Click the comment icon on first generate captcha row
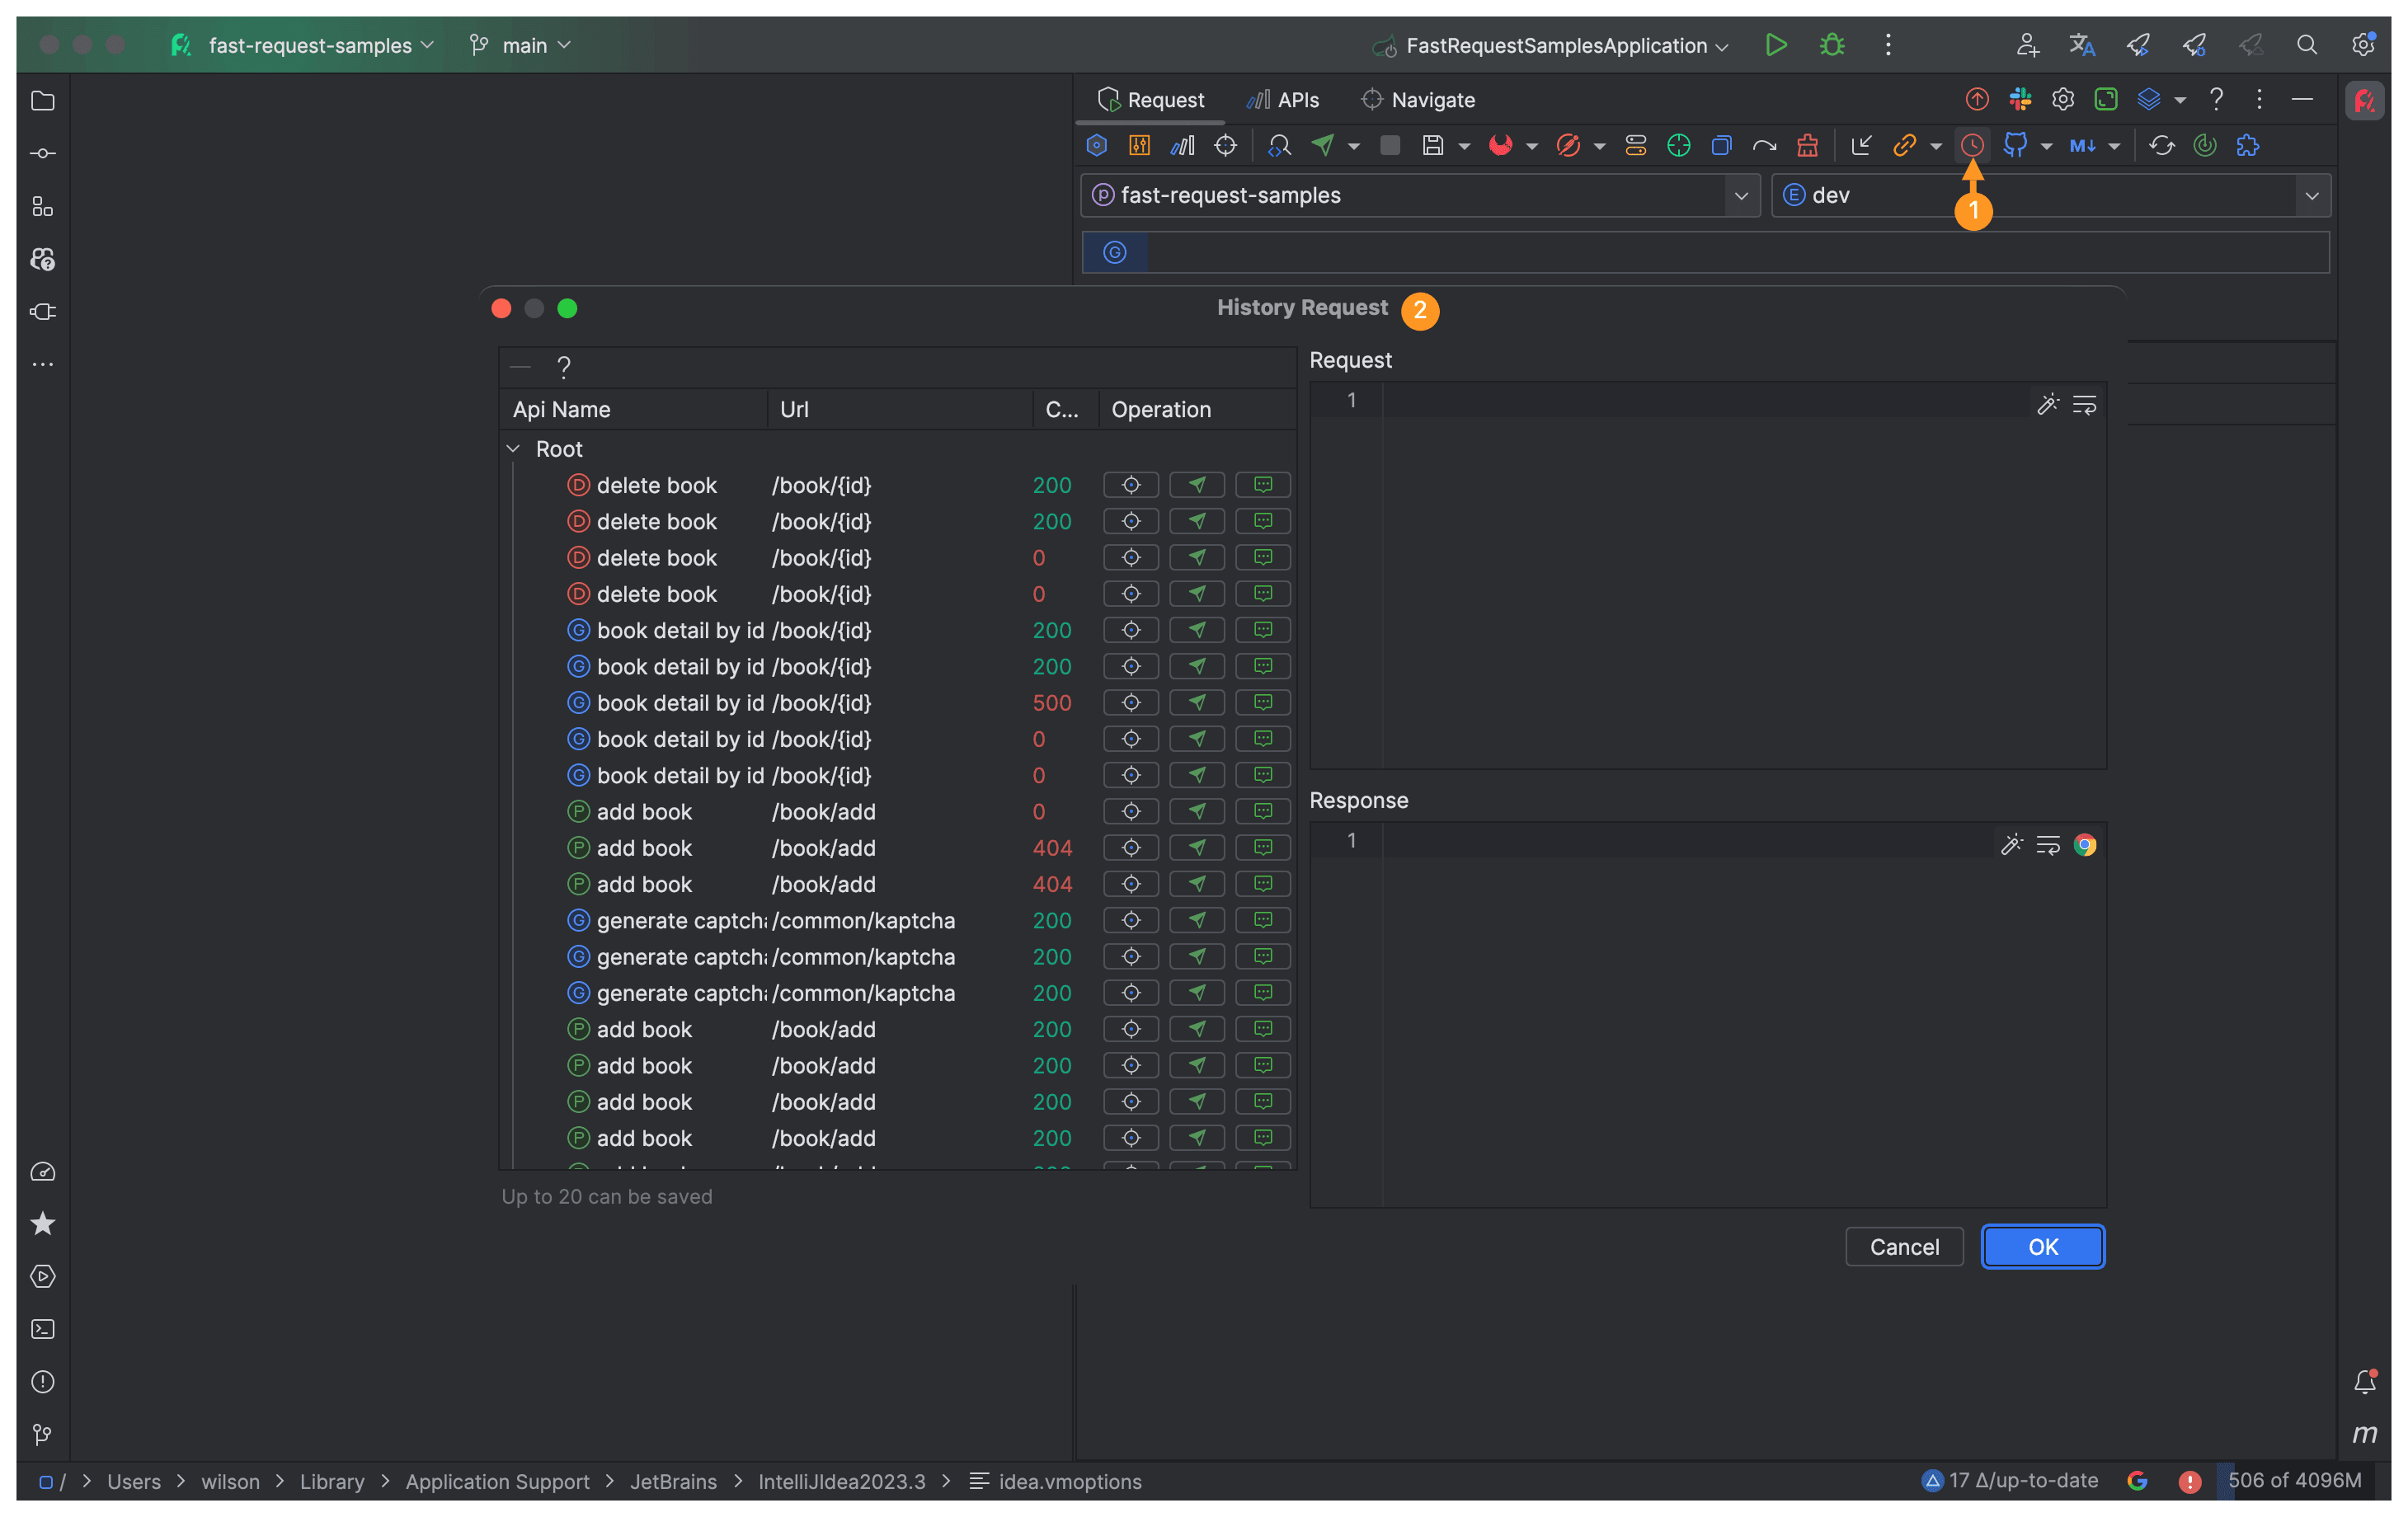This screenshot has width=2408, height=1517. coord(1263,920)
